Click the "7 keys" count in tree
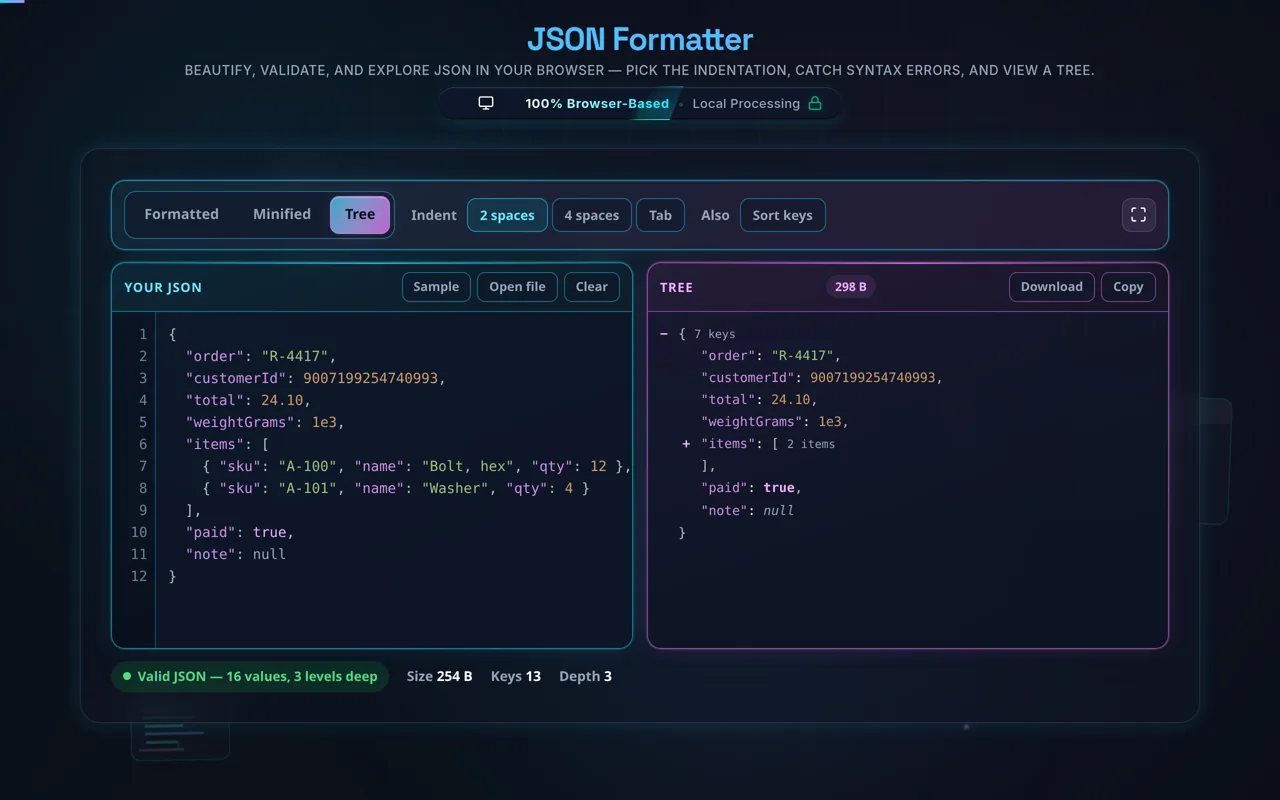 point(714,334)
